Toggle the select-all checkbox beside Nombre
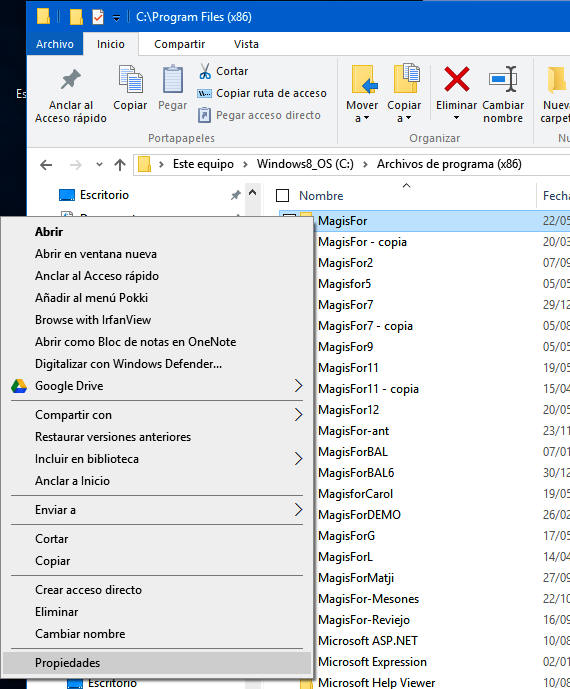Viewport: 570px width, 689px height. coord(282,196)
